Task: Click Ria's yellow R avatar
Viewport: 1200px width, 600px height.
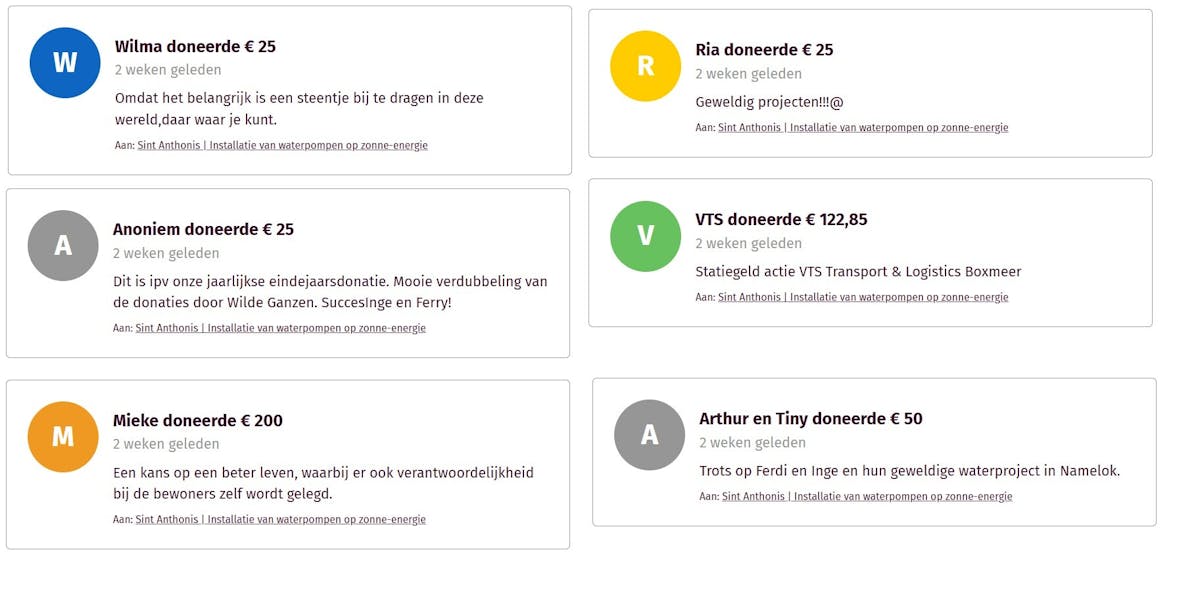Action: coord(645,67)
